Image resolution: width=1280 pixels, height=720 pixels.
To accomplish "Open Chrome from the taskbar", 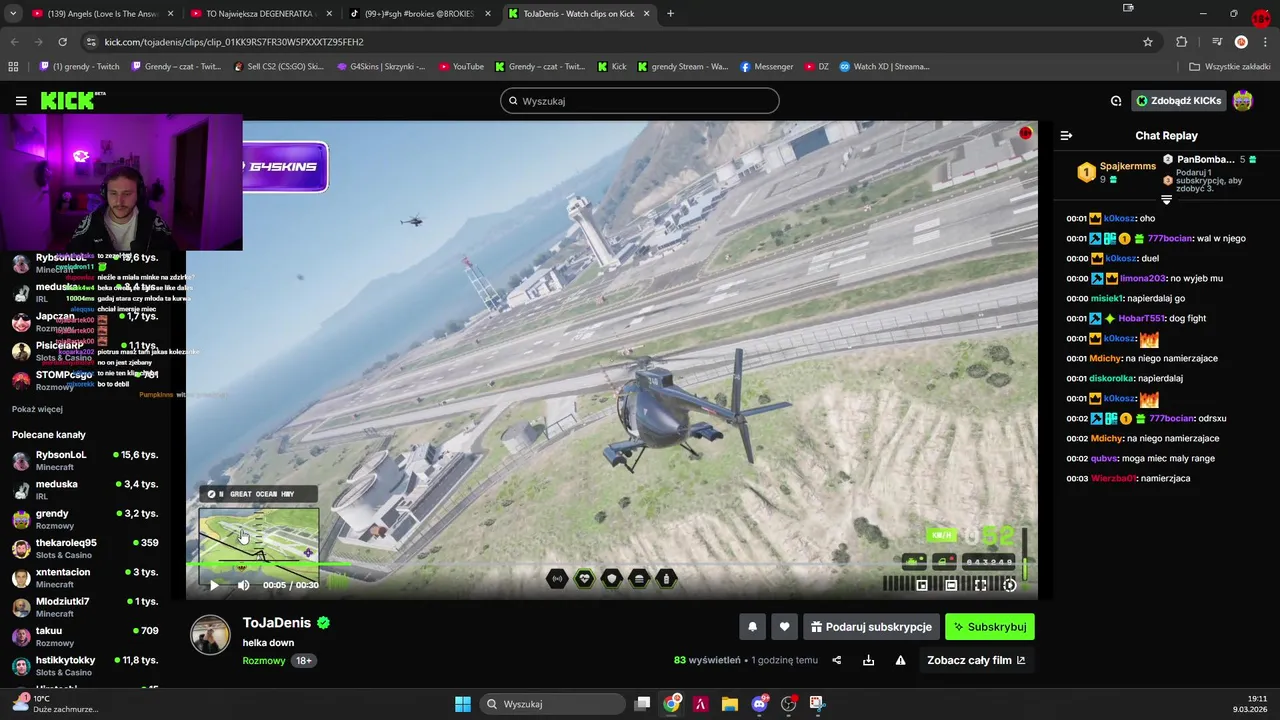I will (672, 704).
